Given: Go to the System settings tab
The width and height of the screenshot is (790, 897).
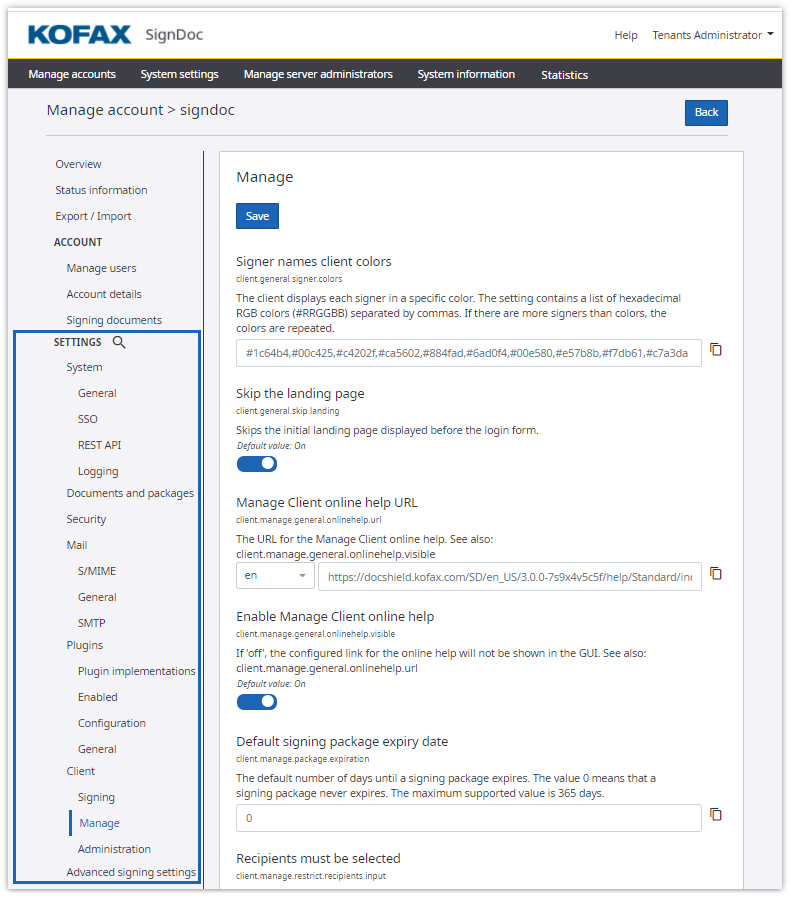Looking at the screenshot, I should point(179,75).
